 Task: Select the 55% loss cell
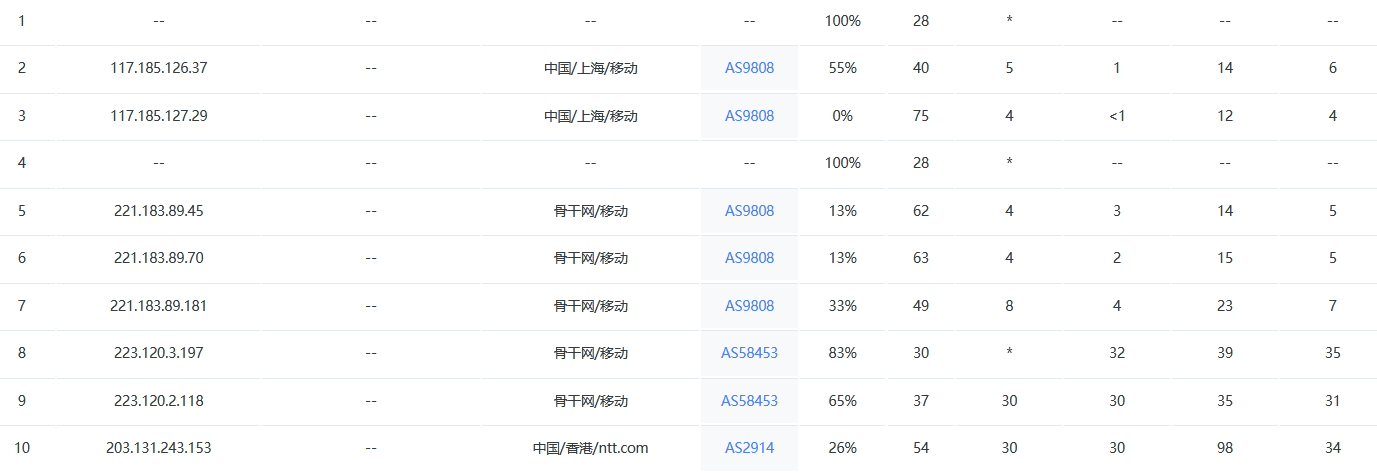click(842, 68)
